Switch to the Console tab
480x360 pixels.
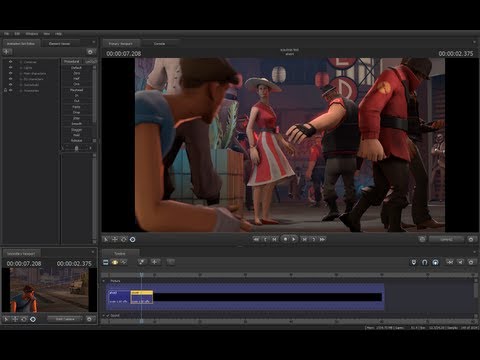click(159, 44)
